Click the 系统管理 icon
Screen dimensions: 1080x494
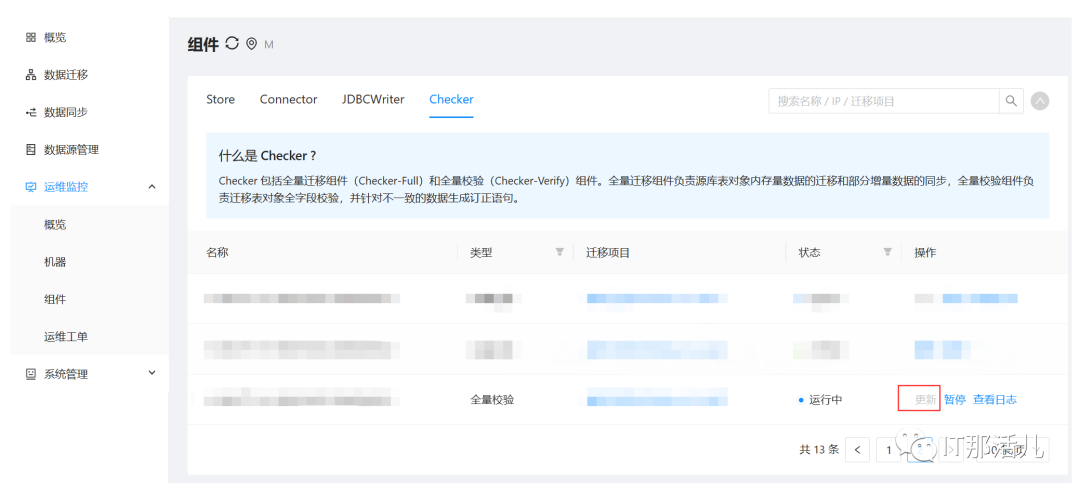click(30, 373)
